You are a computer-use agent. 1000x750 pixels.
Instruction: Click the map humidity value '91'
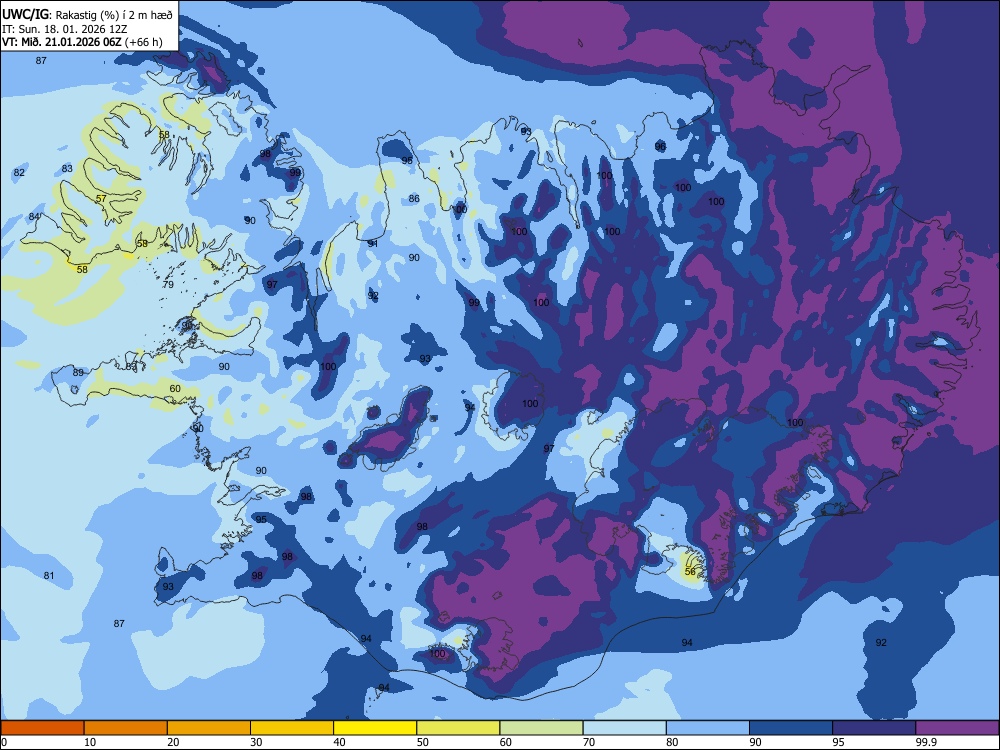373,244
